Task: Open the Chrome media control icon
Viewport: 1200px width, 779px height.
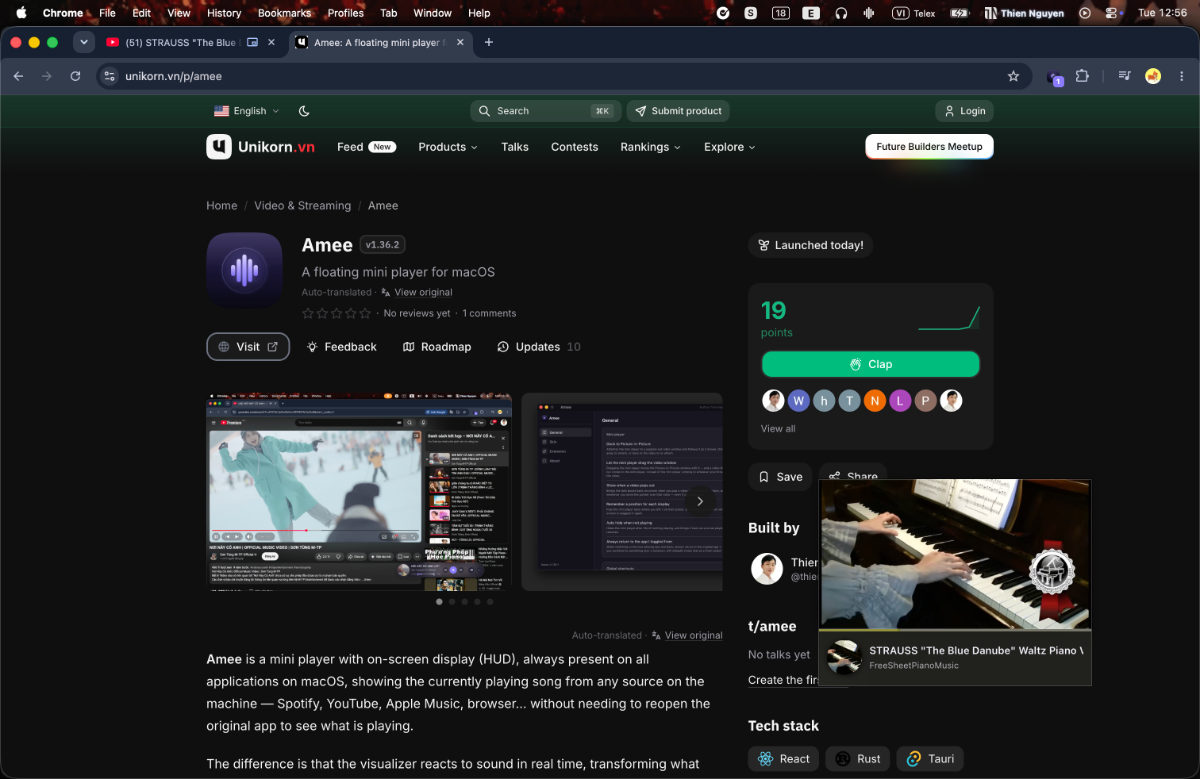Action: 1125,76
